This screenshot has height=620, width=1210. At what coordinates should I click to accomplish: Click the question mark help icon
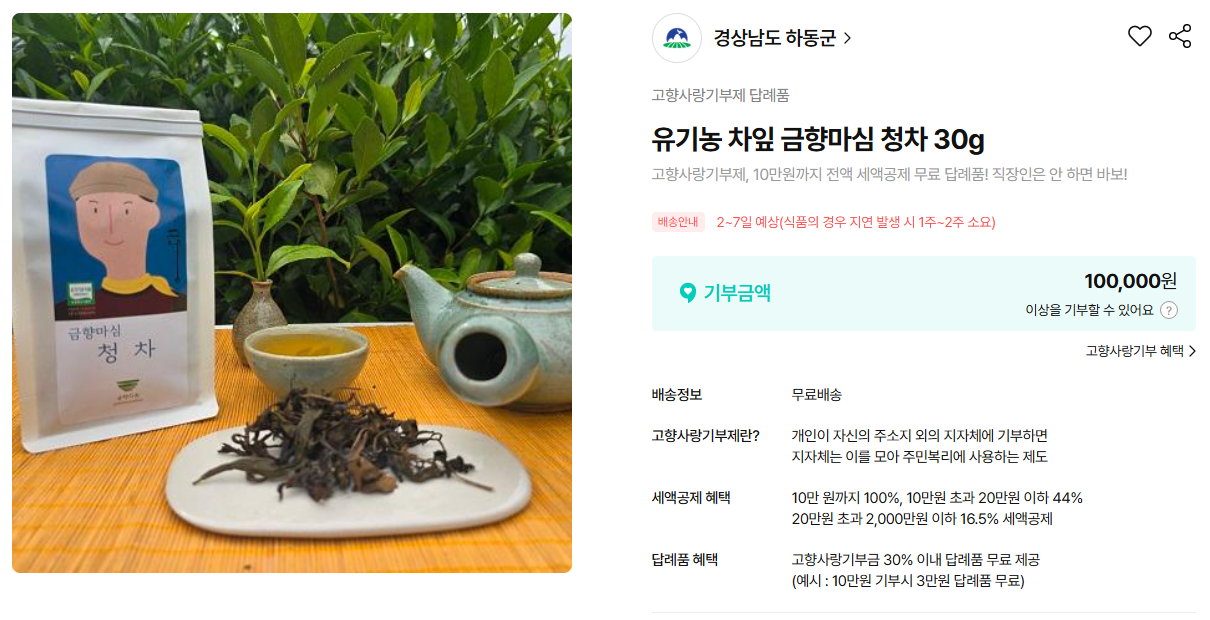pos(1169,310)
